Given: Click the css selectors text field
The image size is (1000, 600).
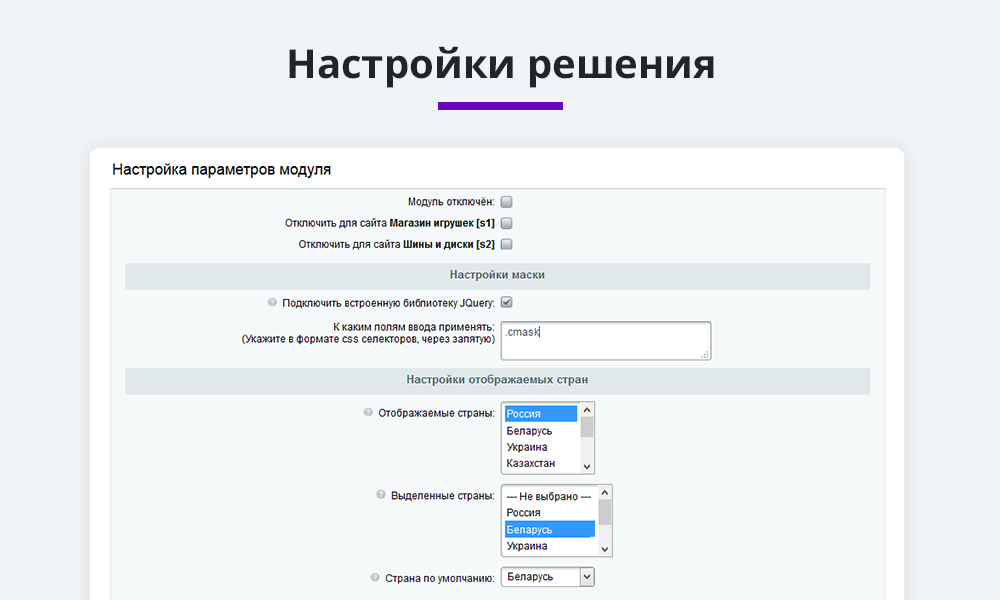Looking at the screenshot, I should tap(606, 340).
